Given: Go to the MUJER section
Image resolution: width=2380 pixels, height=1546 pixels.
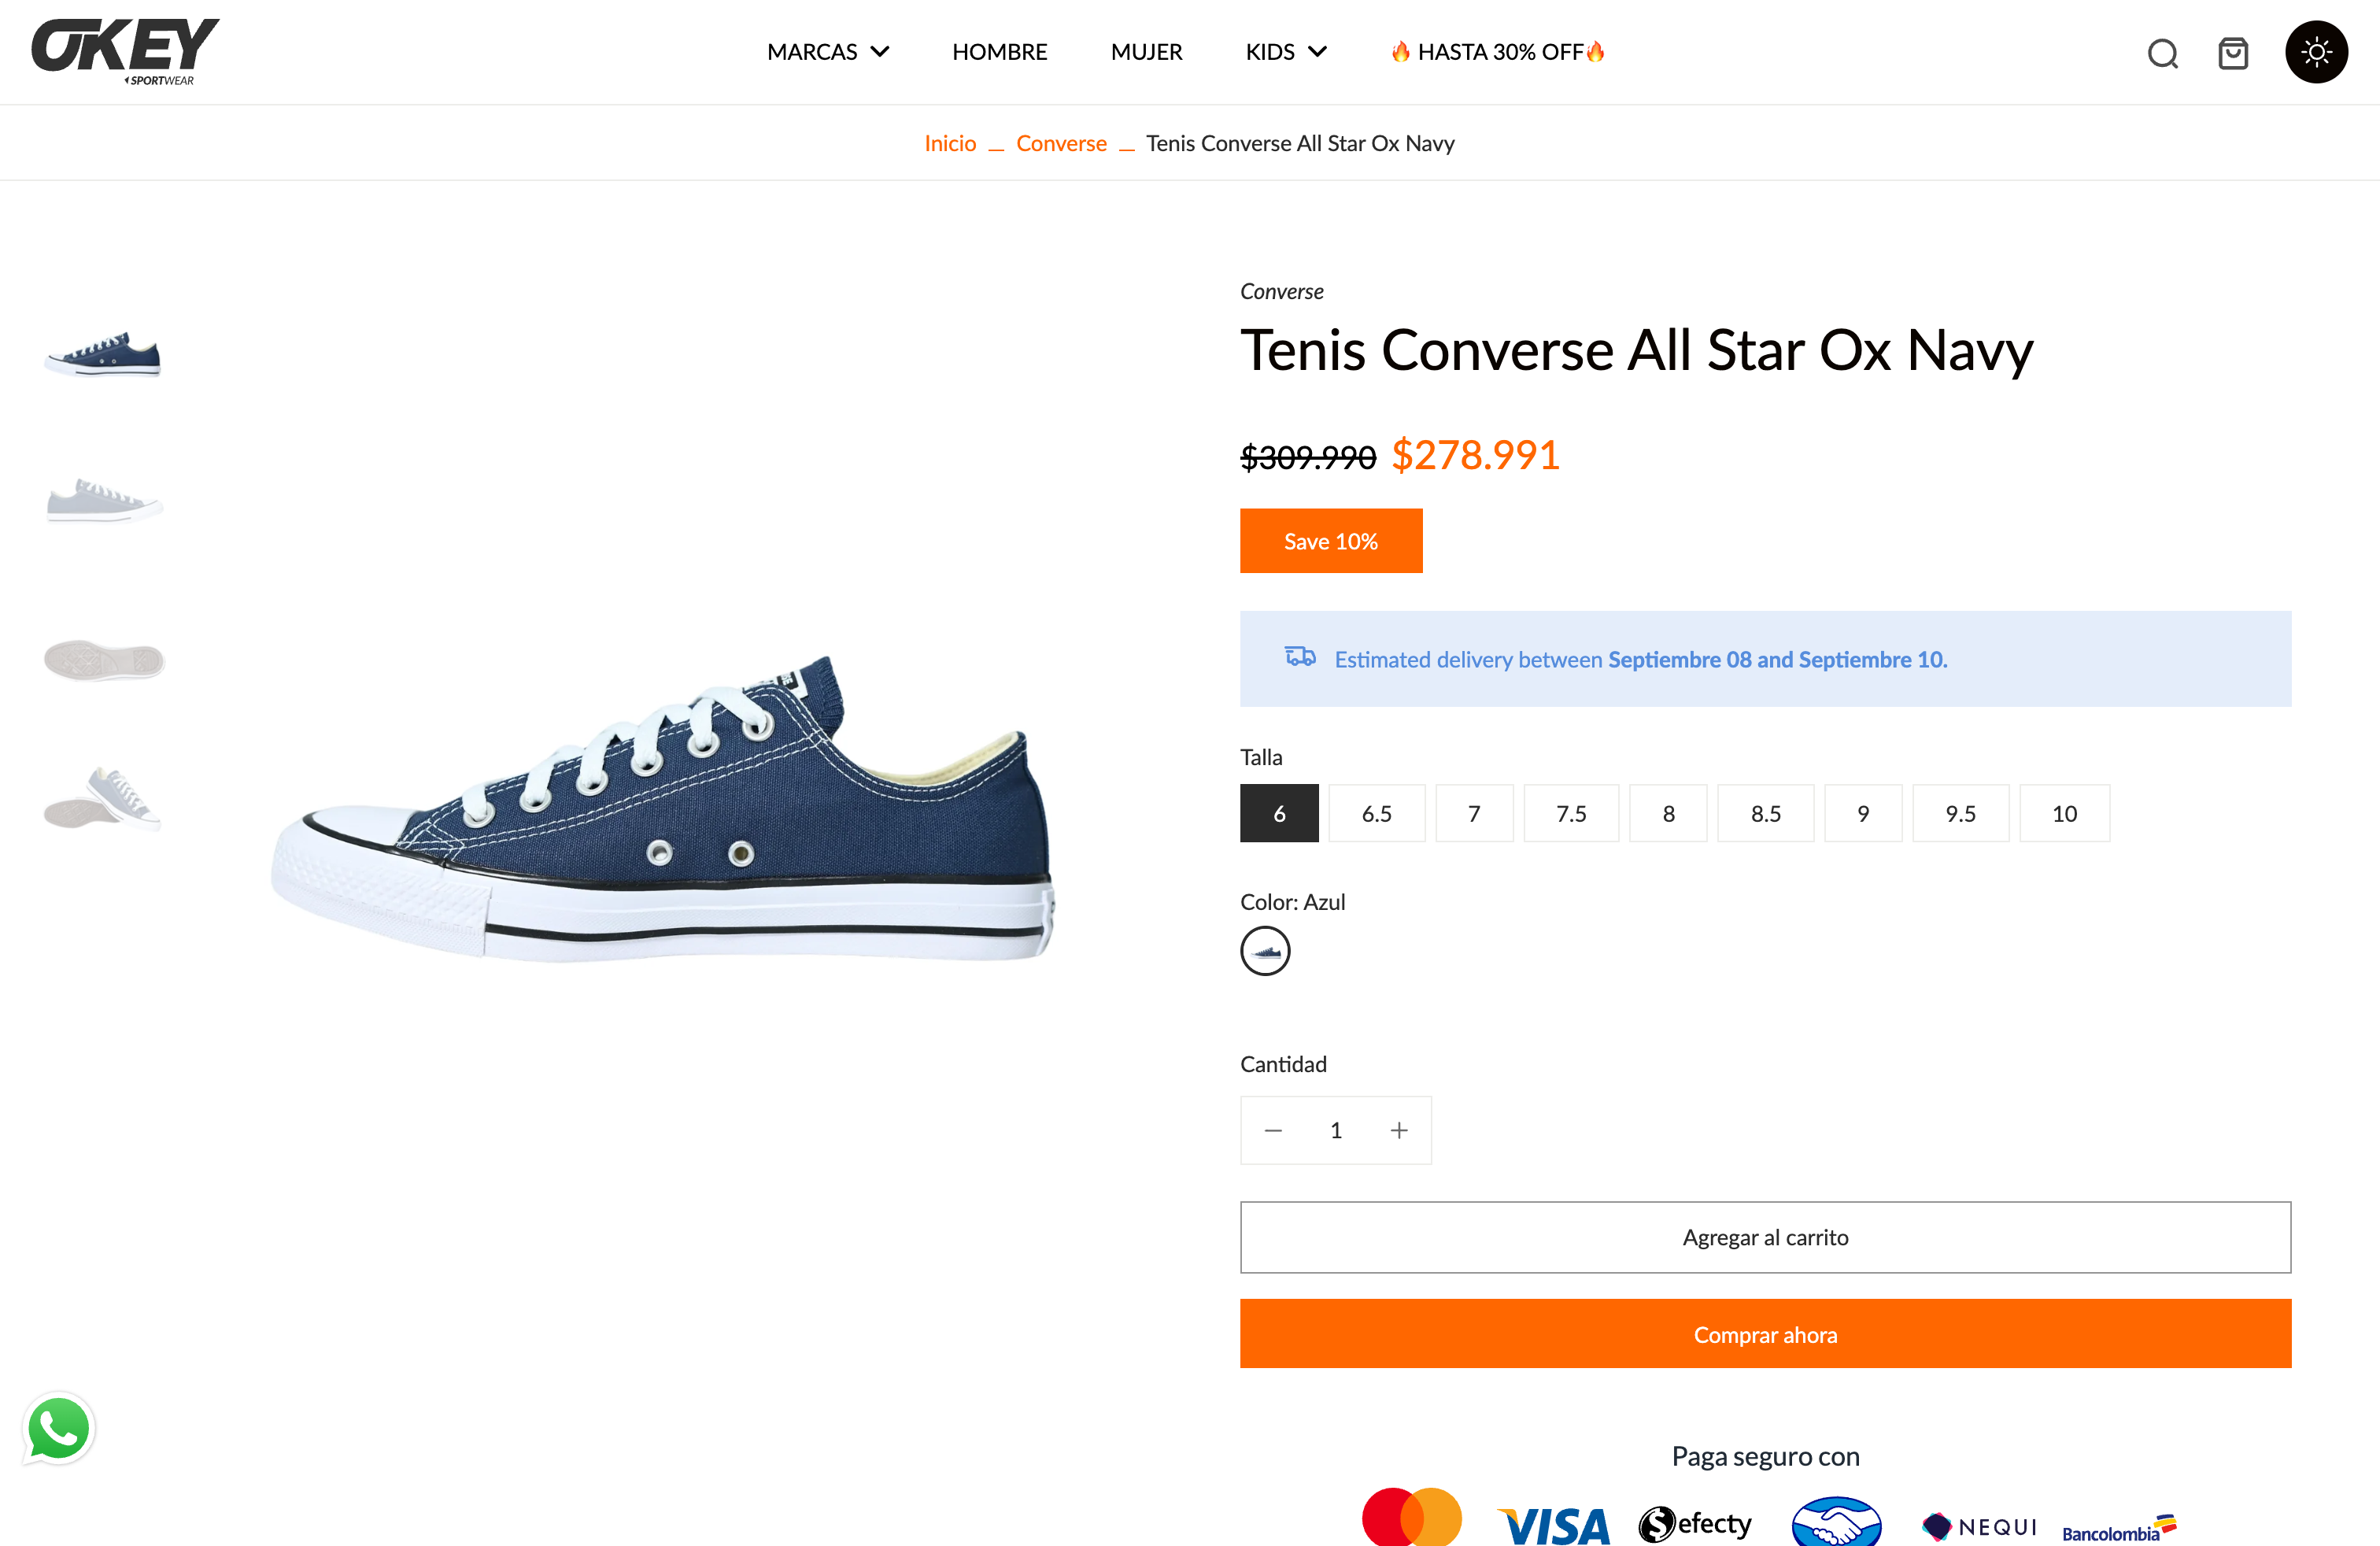Looking at the screenshot, I should (x=1146, y=52).
